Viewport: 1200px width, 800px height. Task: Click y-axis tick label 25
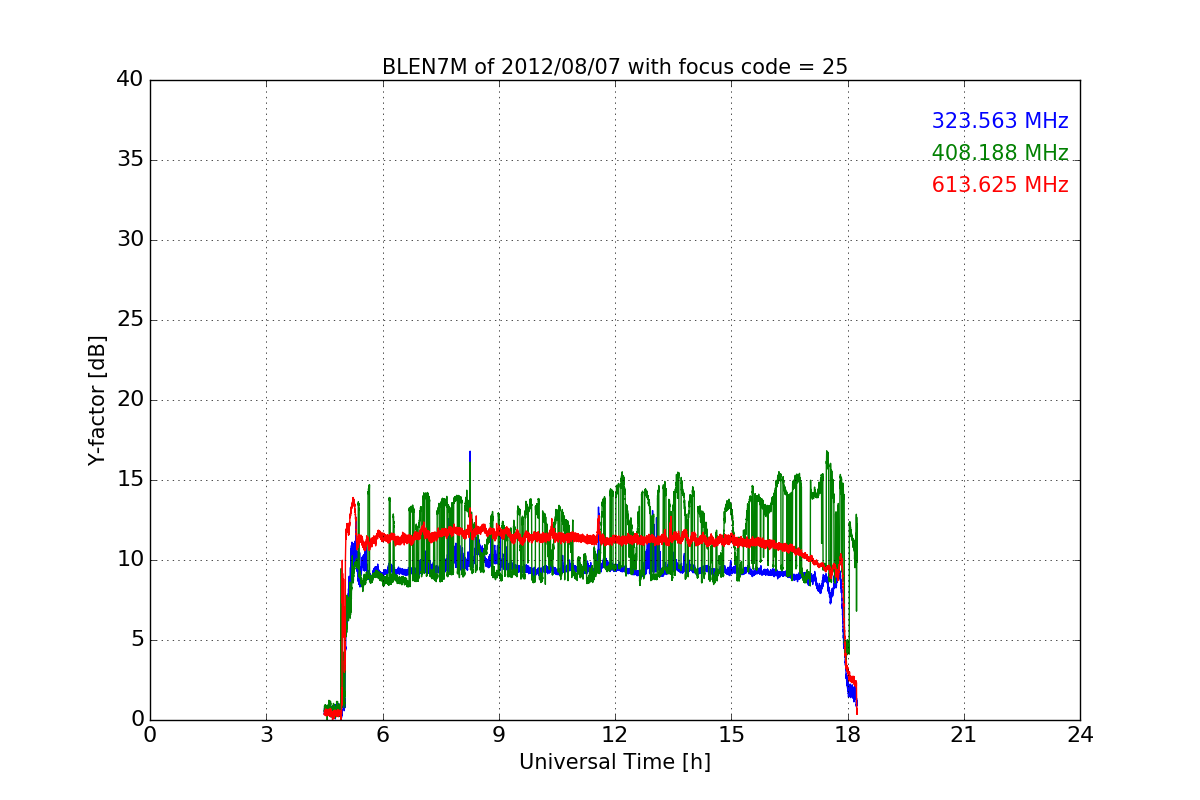pos(130,320)
